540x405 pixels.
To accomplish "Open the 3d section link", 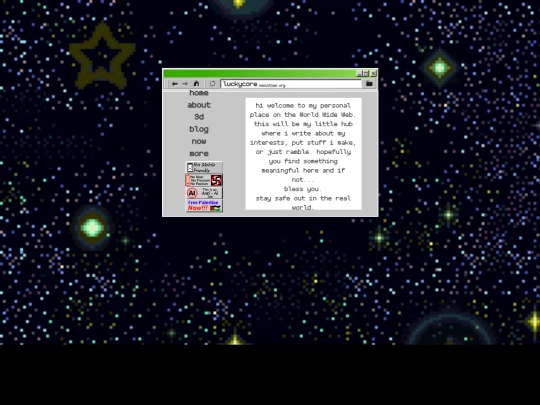I will point(199,117).
